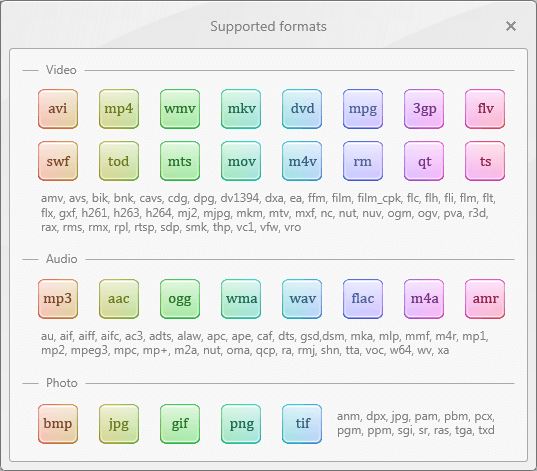Click the ogg audio format badge
This screenshot has width=537, height=471.
(180, 299)
